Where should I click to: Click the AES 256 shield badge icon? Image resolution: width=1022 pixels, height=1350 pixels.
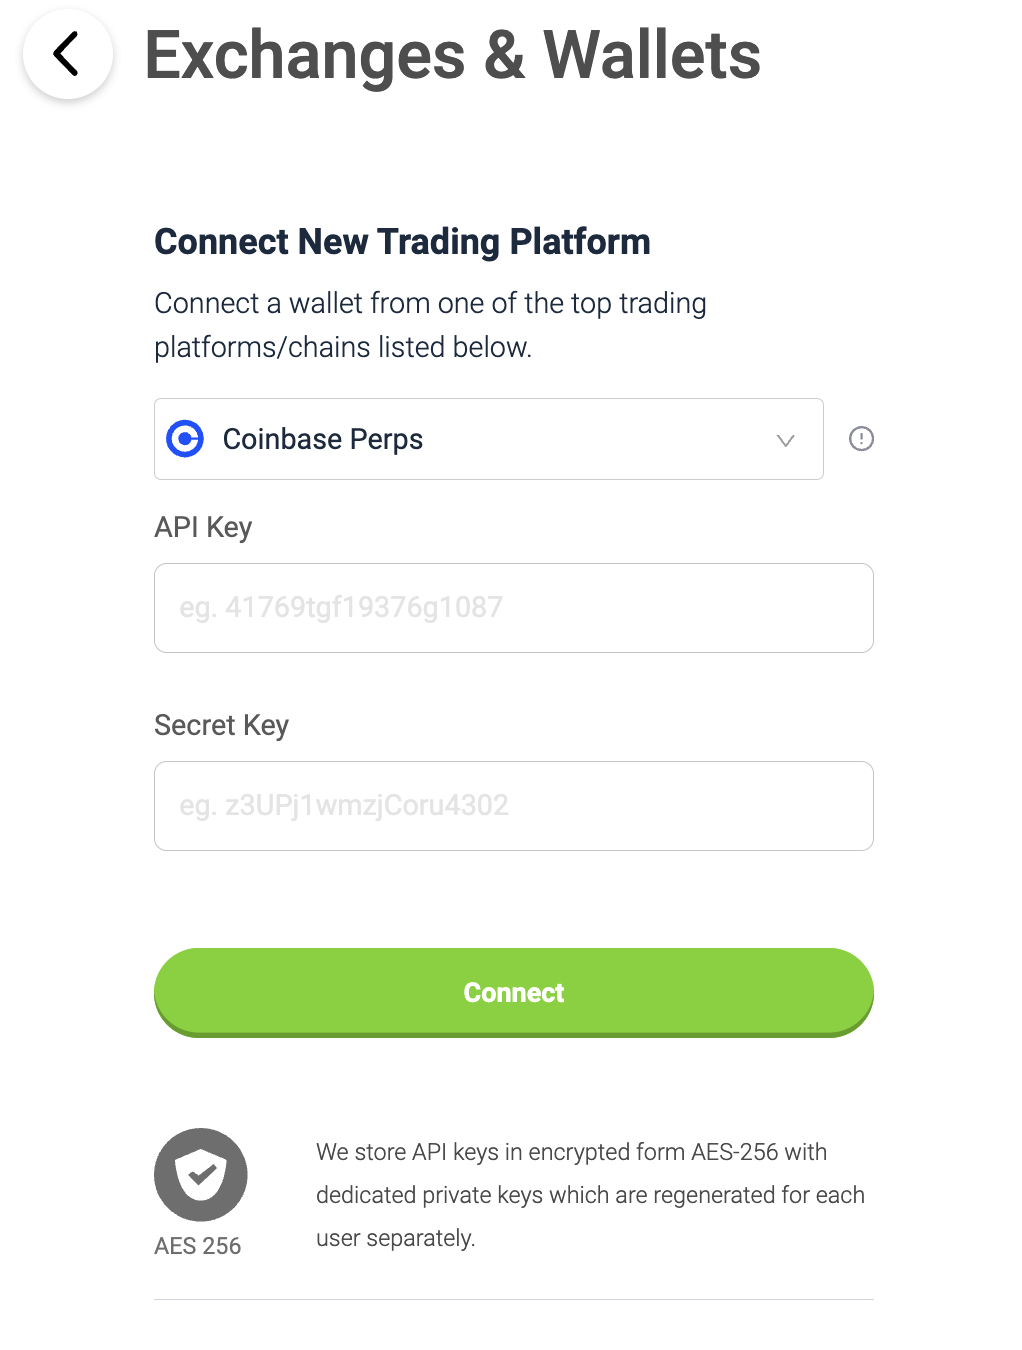pos(201,1174)
